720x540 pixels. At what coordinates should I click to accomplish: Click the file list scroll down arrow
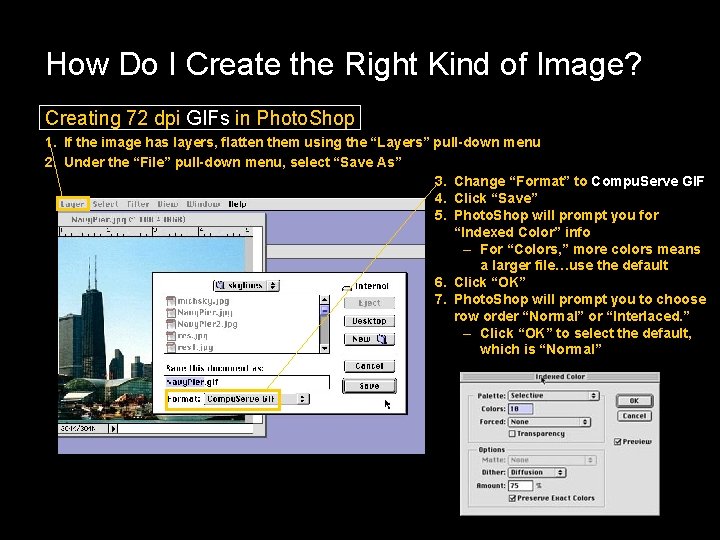[325, 348]
